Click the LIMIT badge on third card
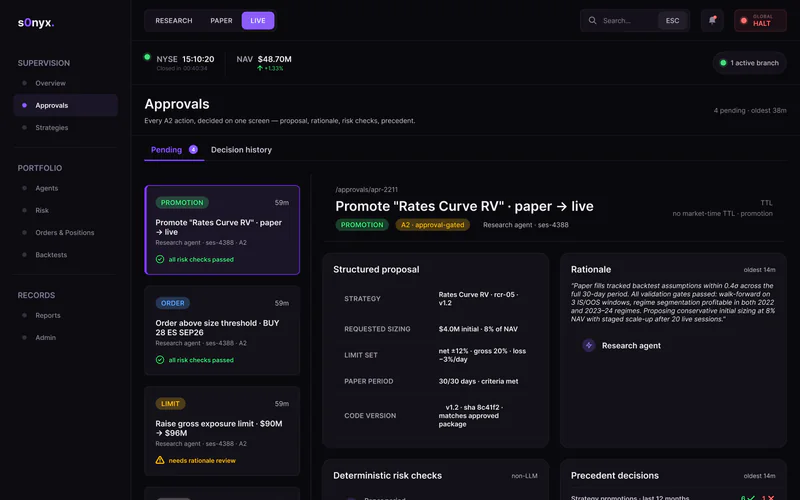This screenshot has height=500, width=800. [x=170, y=404]
